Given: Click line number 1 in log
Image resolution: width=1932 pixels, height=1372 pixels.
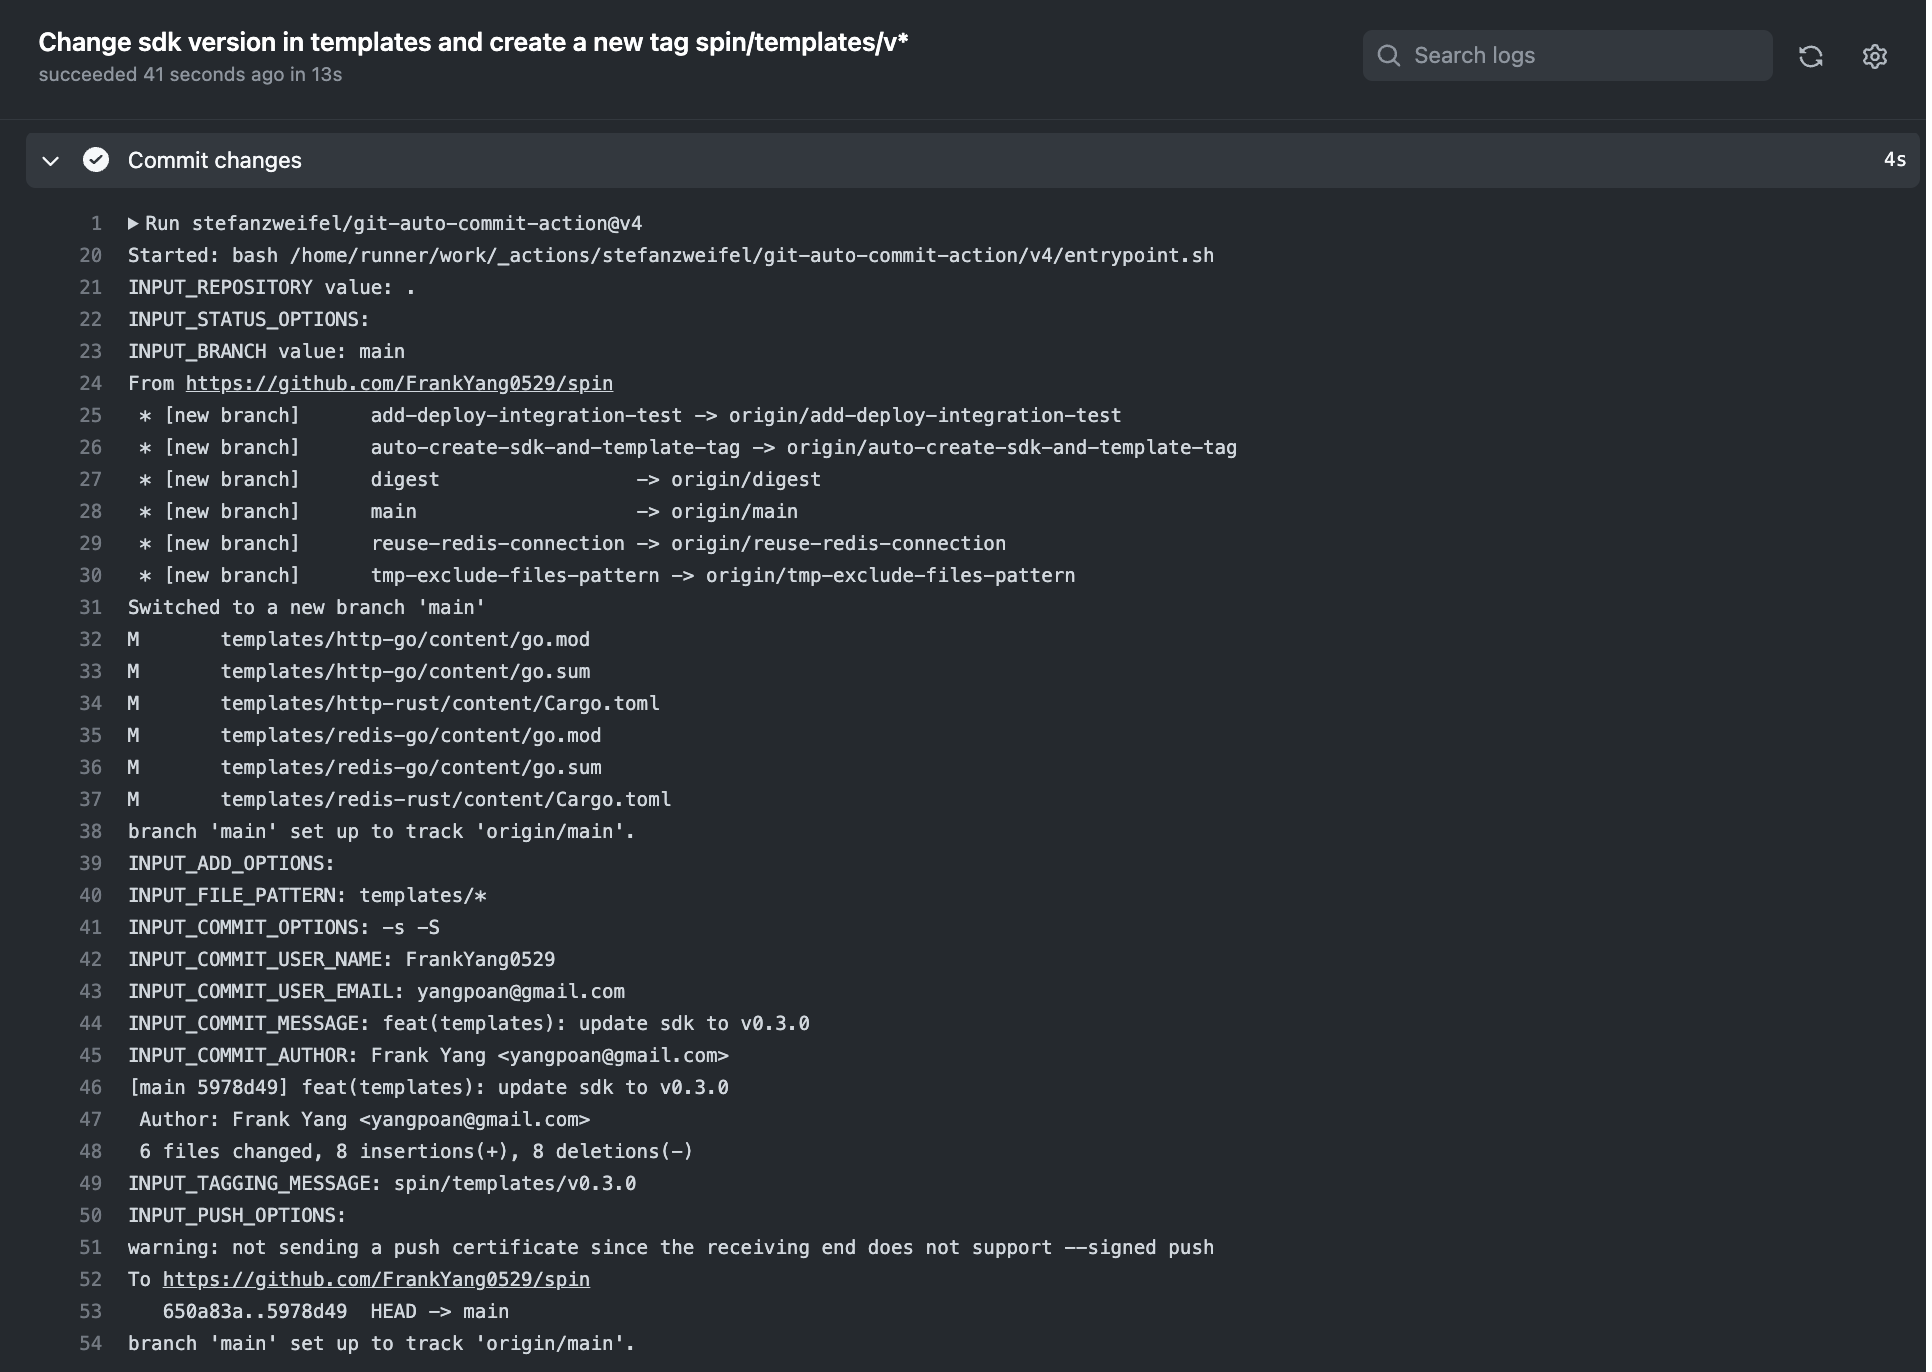Looking at the screenshot, I should (x=96, y=224).
